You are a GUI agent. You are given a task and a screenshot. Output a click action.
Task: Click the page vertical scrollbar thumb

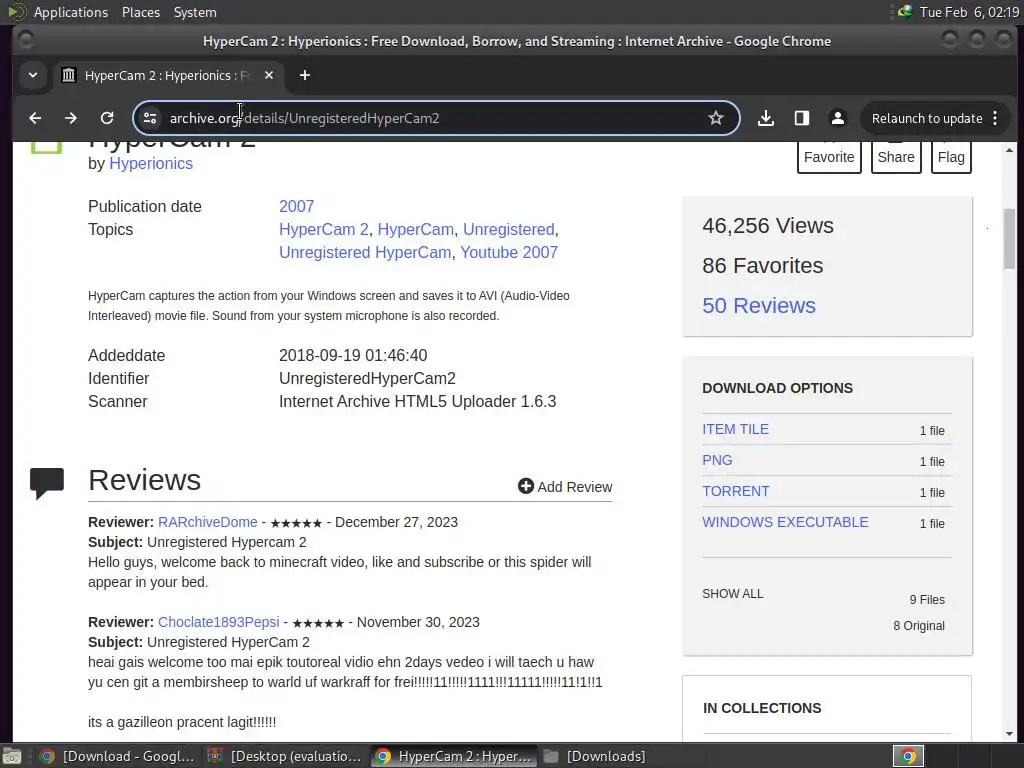(1010, 238)
